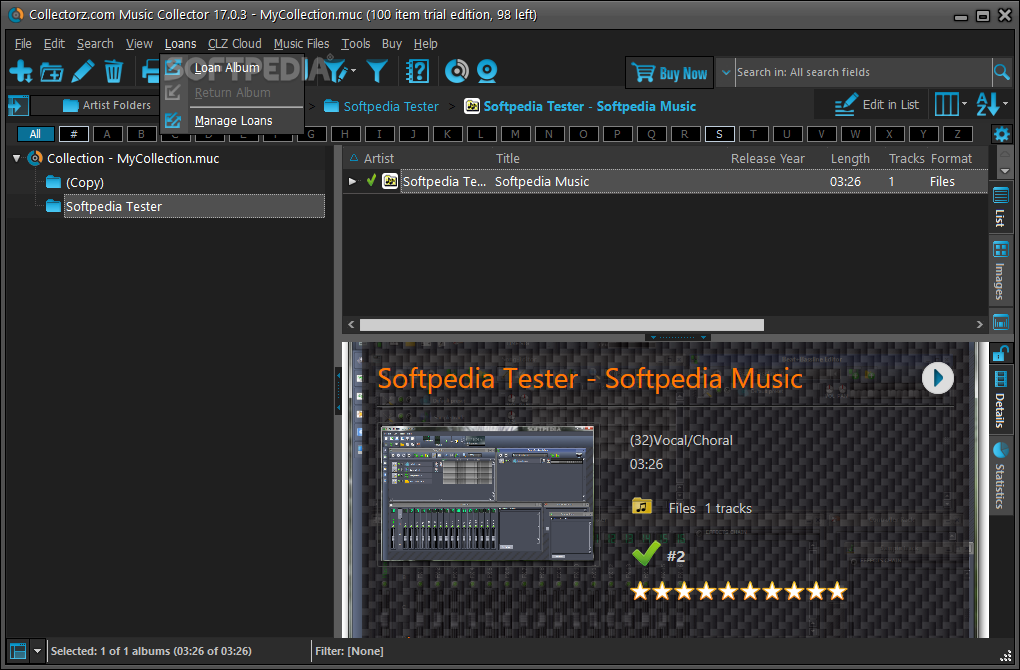The height and width of the screenshot is (670, 1020).
Task: Click the Remove trash bin icon
Action: (x=114, y=71)
